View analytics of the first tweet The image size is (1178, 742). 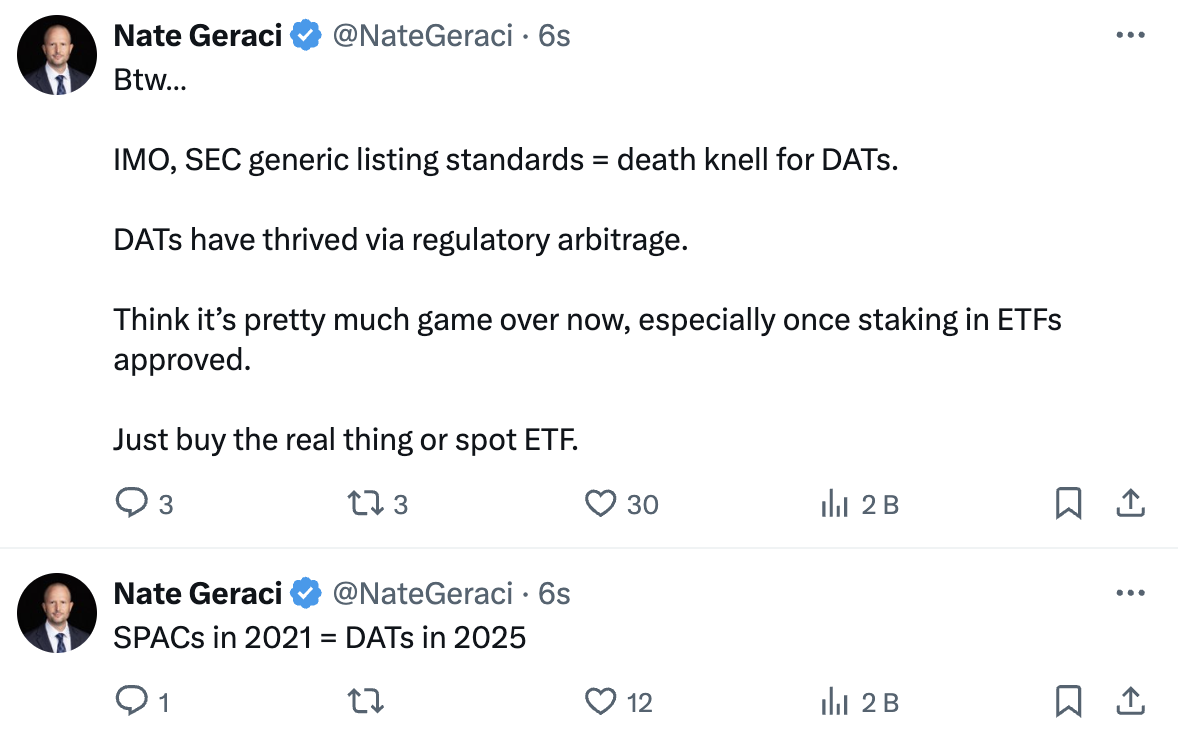(x=835, y=505)
